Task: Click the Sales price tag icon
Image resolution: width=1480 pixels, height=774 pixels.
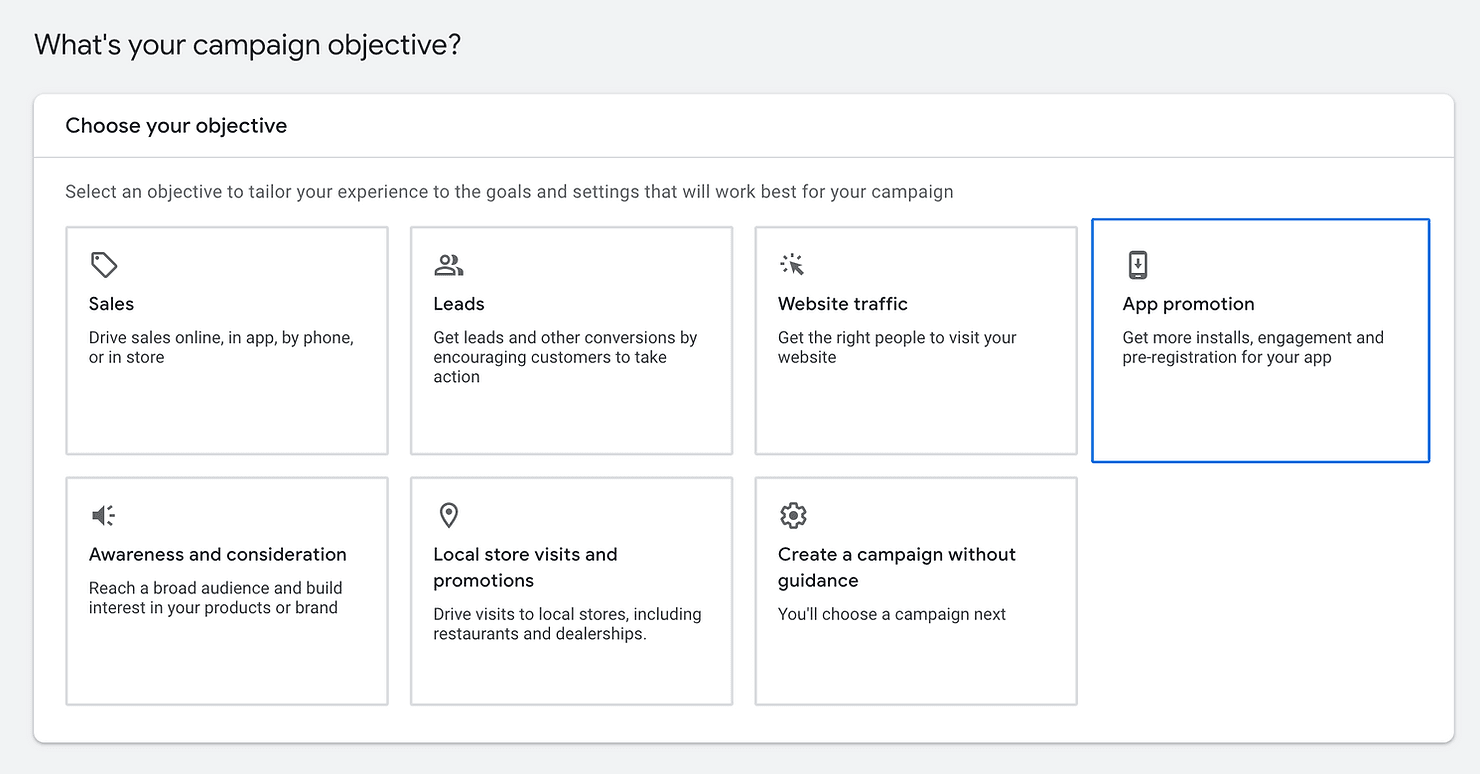Action: pos(104,265)
